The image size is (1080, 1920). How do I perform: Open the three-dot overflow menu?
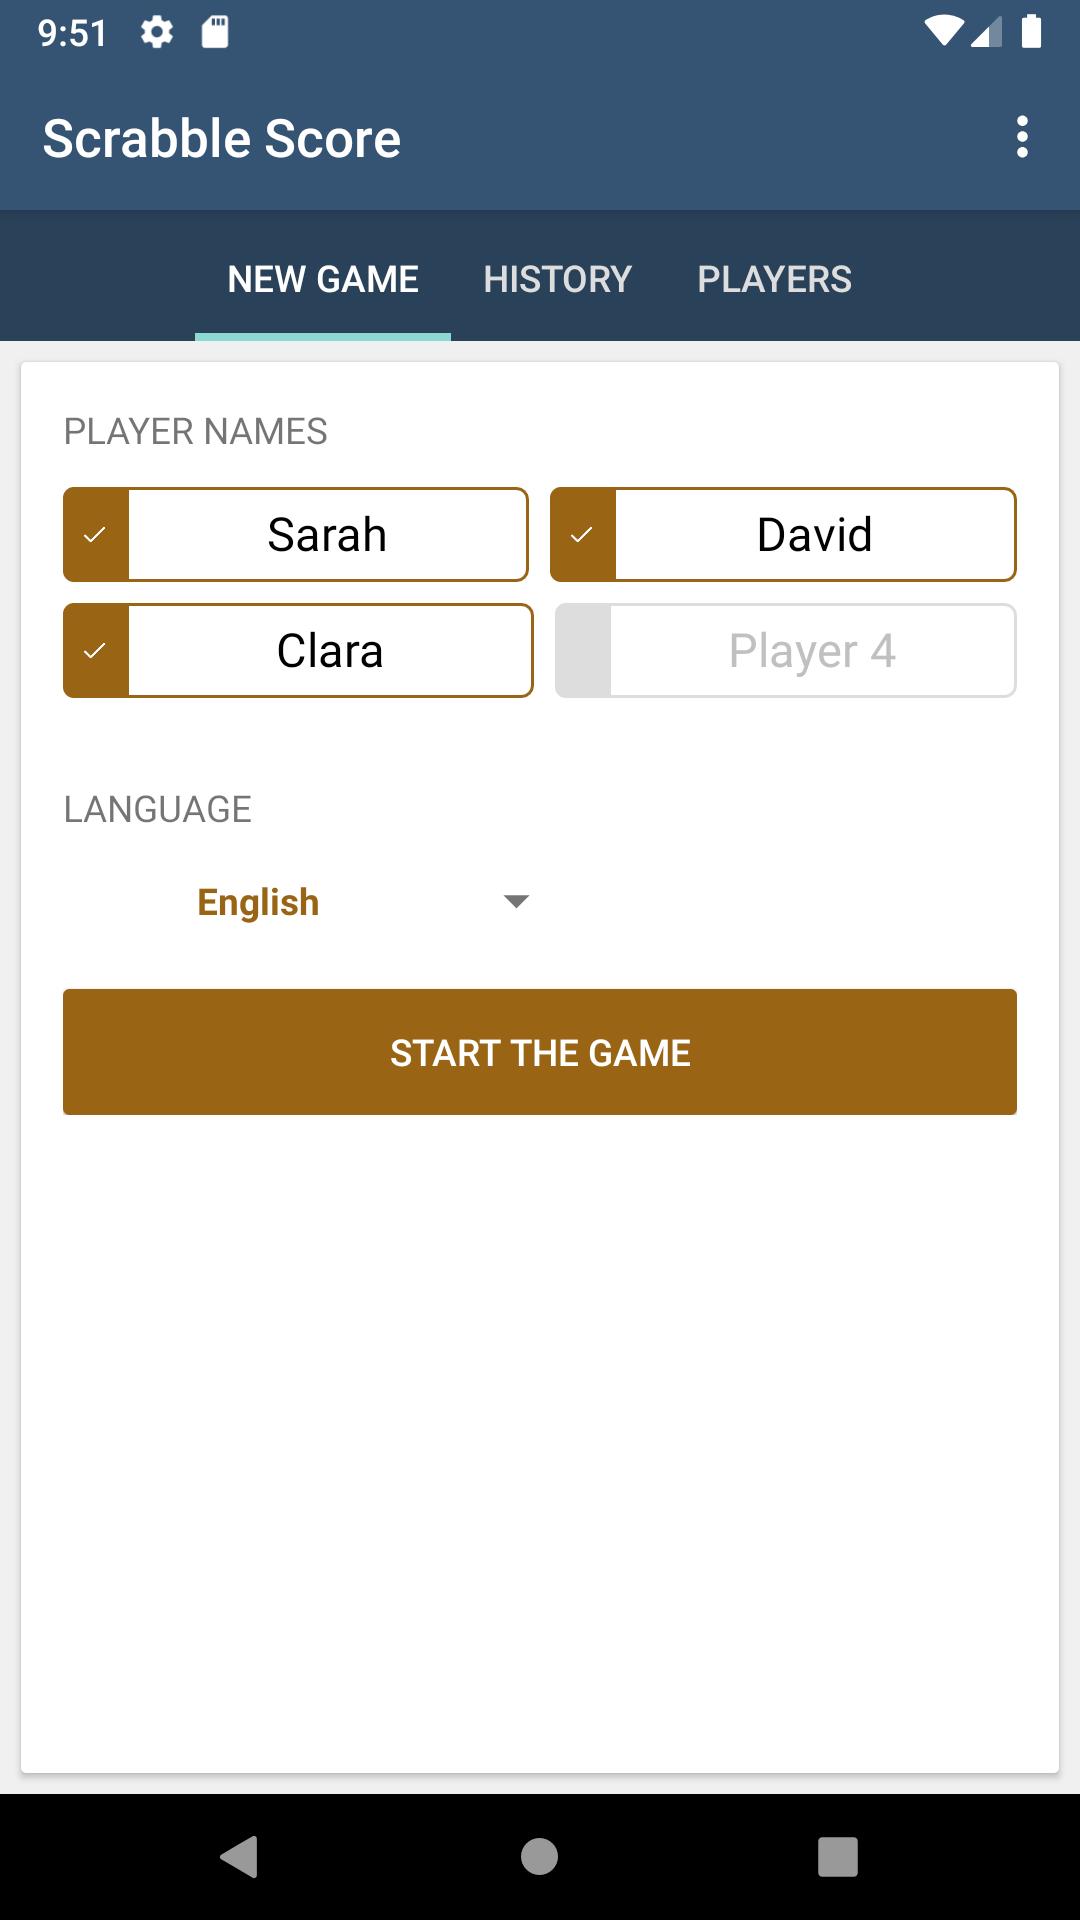1022,137
